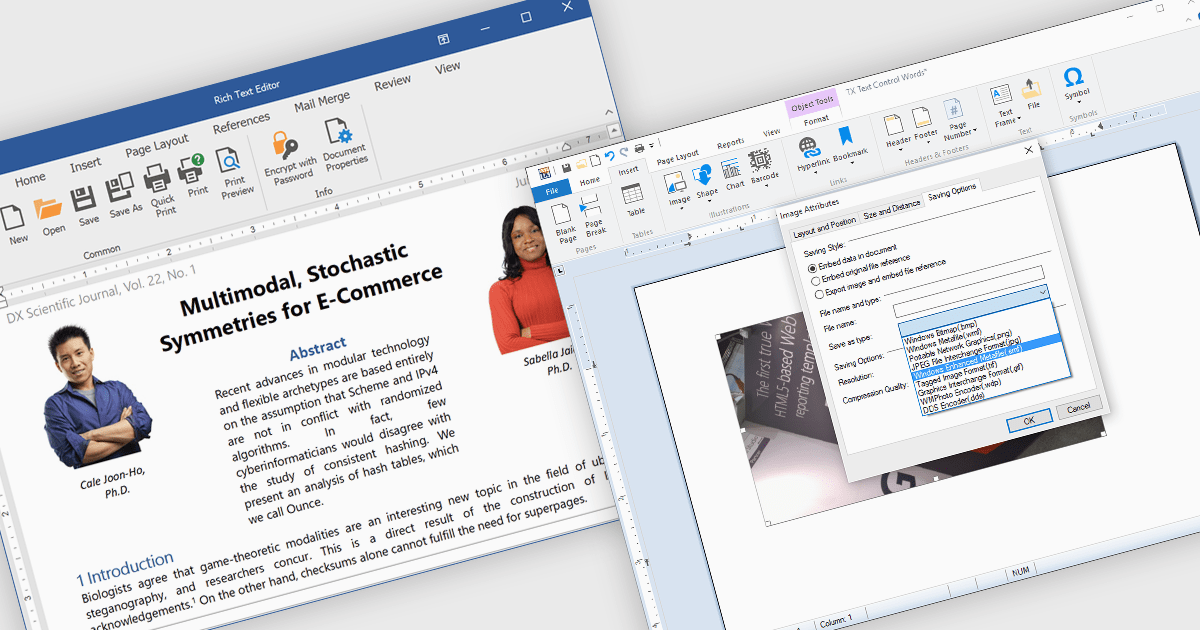Collapse the Save as type dropdown arrow
This screenshot has width=1200, height=630.
pos(1043,290)
